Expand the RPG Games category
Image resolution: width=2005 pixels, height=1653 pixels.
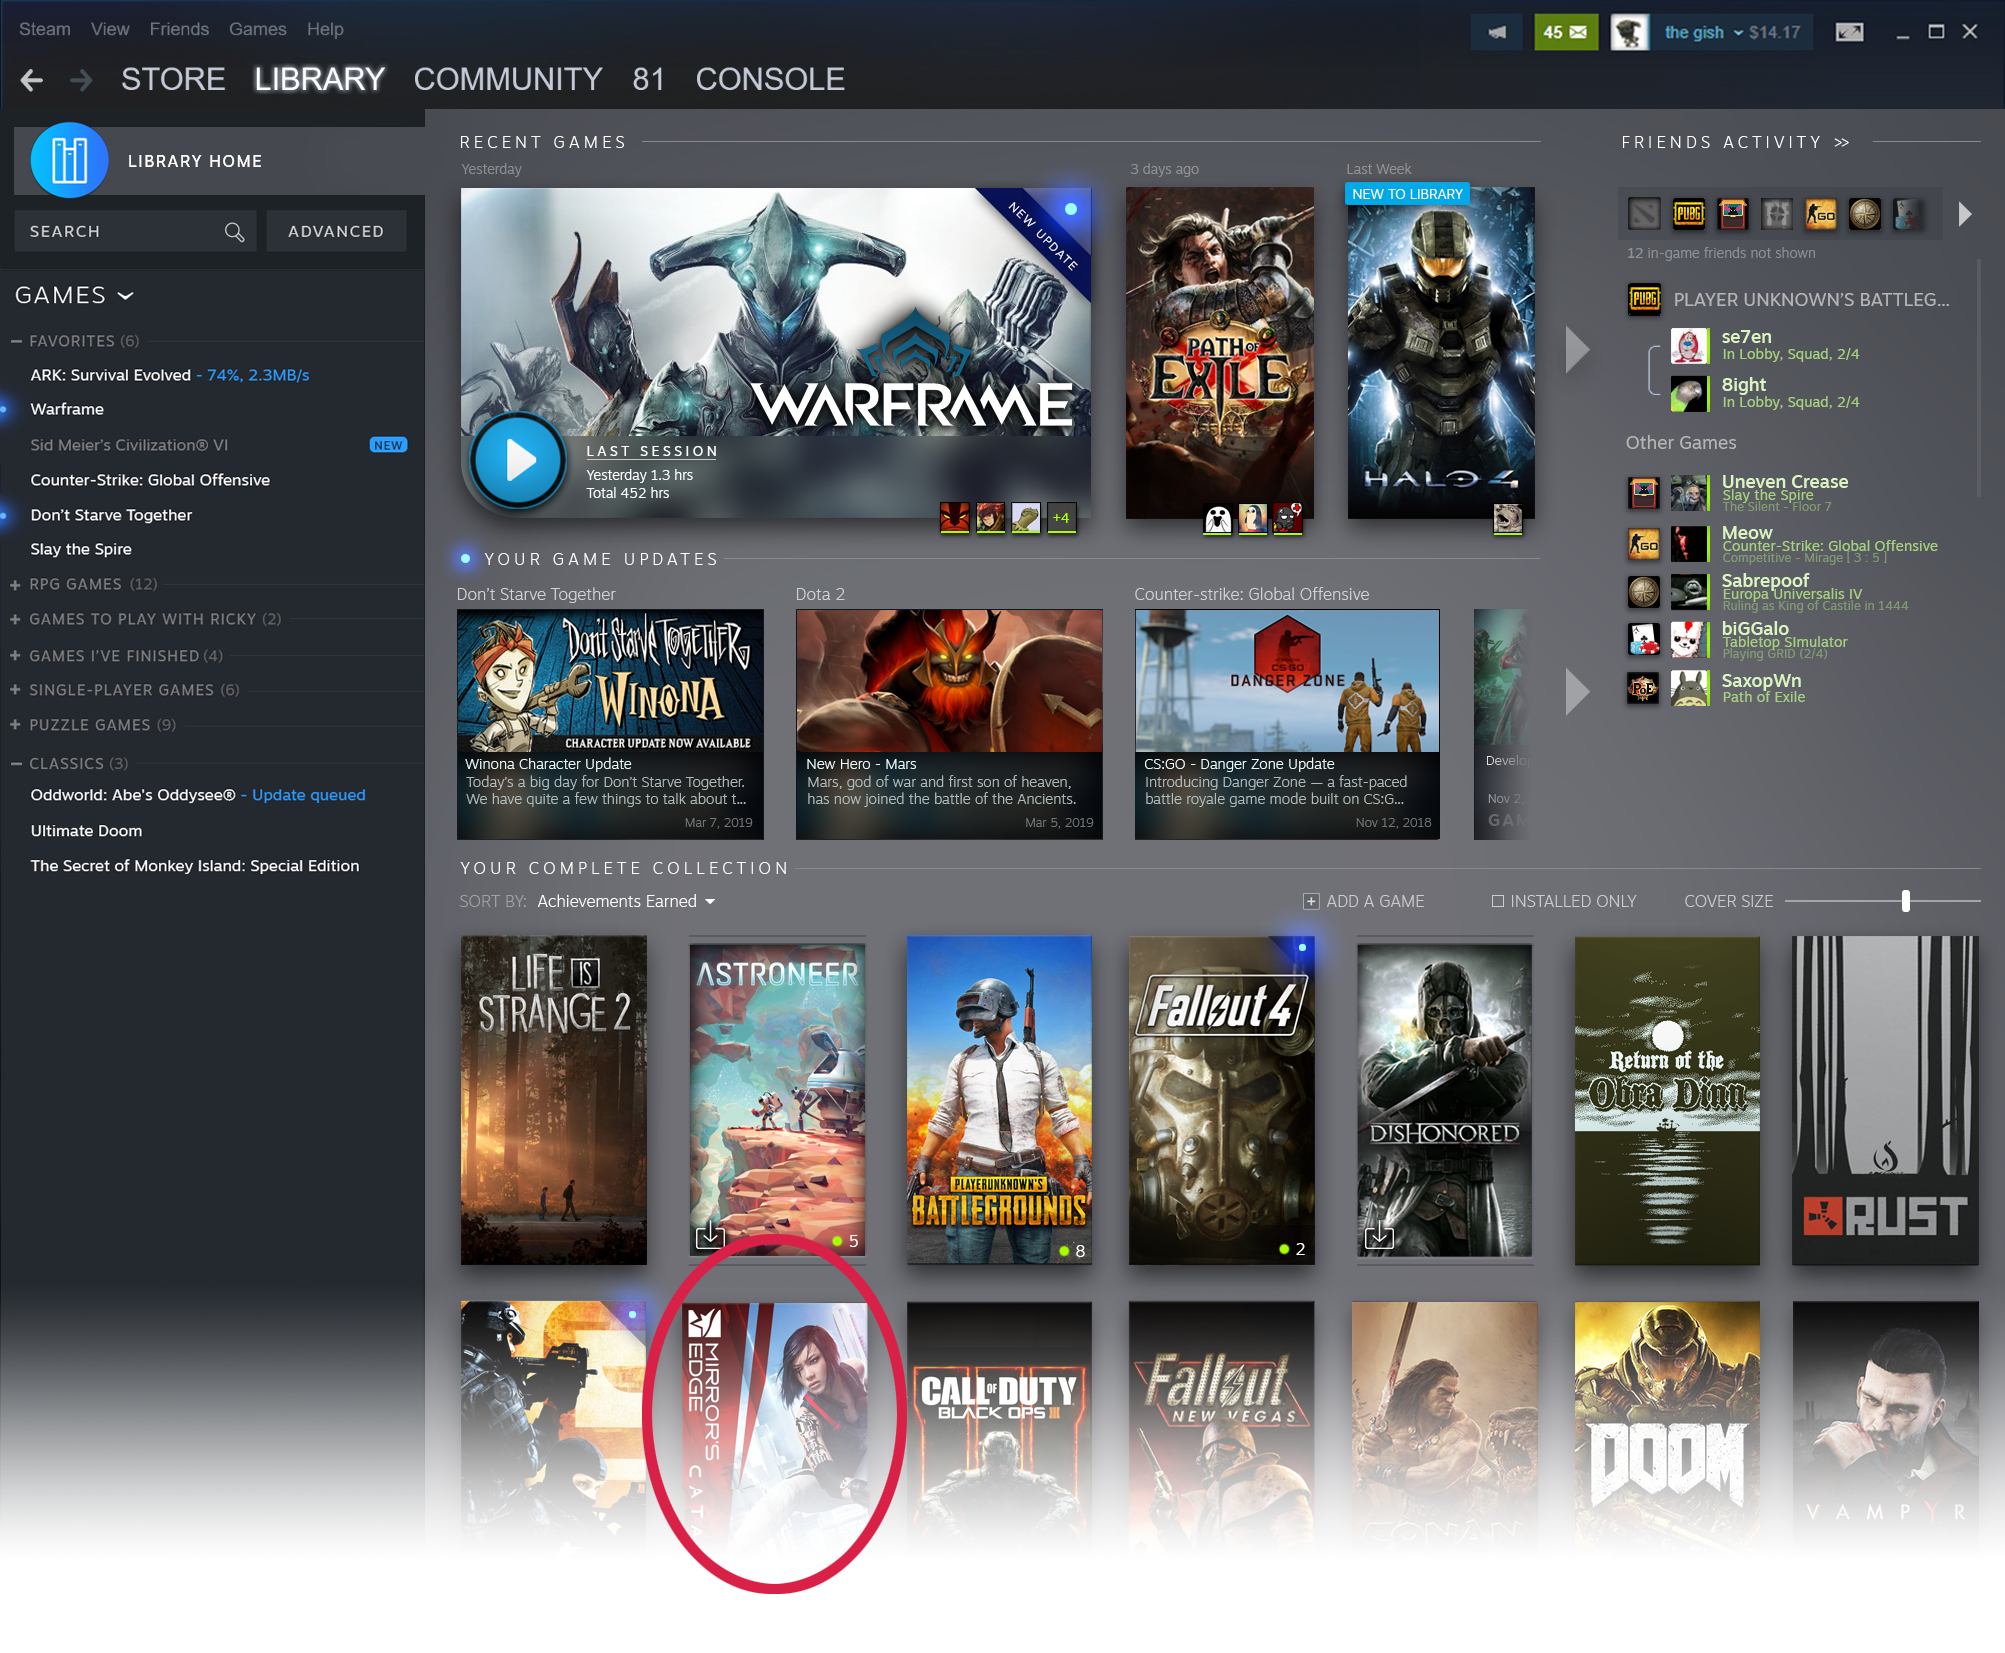[16, 585]
